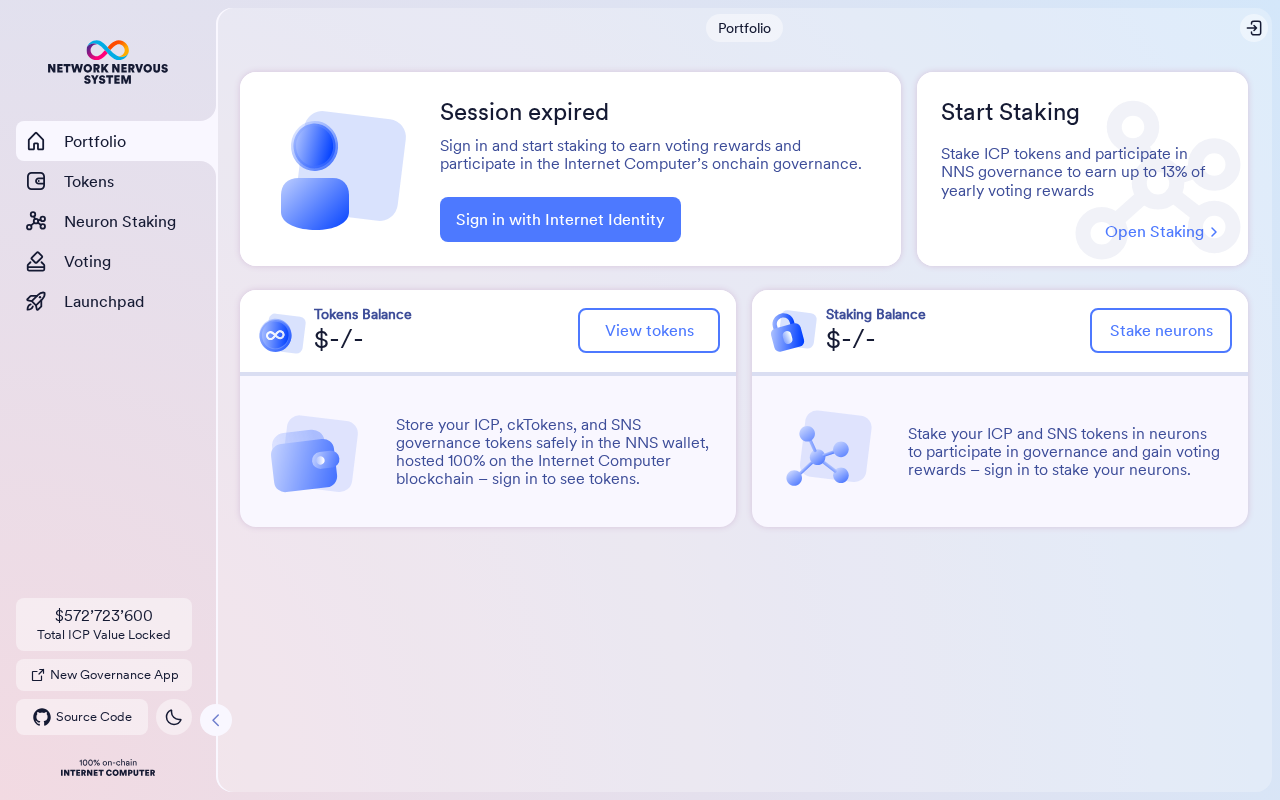
Task: Click the padlock icon beside Staking Balance
Action: coord(792,331)
